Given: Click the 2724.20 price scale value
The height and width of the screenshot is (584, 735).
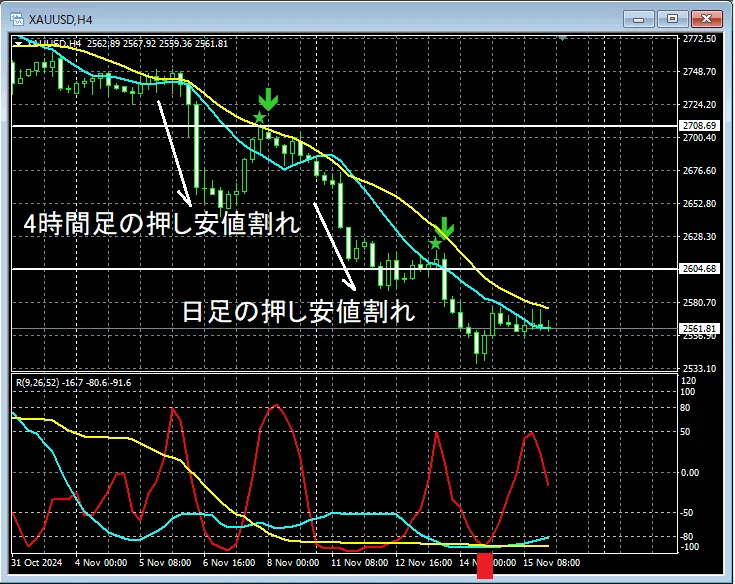Looking at the screenshot, I should coord(699,105).
